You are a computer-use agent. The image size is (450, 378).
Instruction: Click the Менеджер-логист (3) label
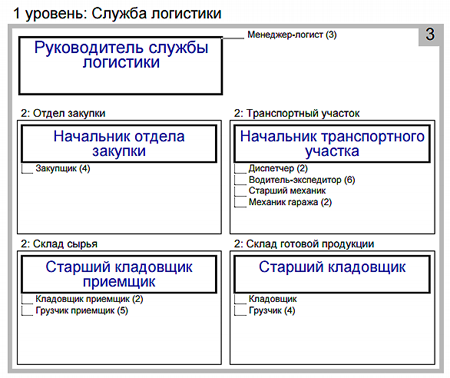tap(292, 35)
